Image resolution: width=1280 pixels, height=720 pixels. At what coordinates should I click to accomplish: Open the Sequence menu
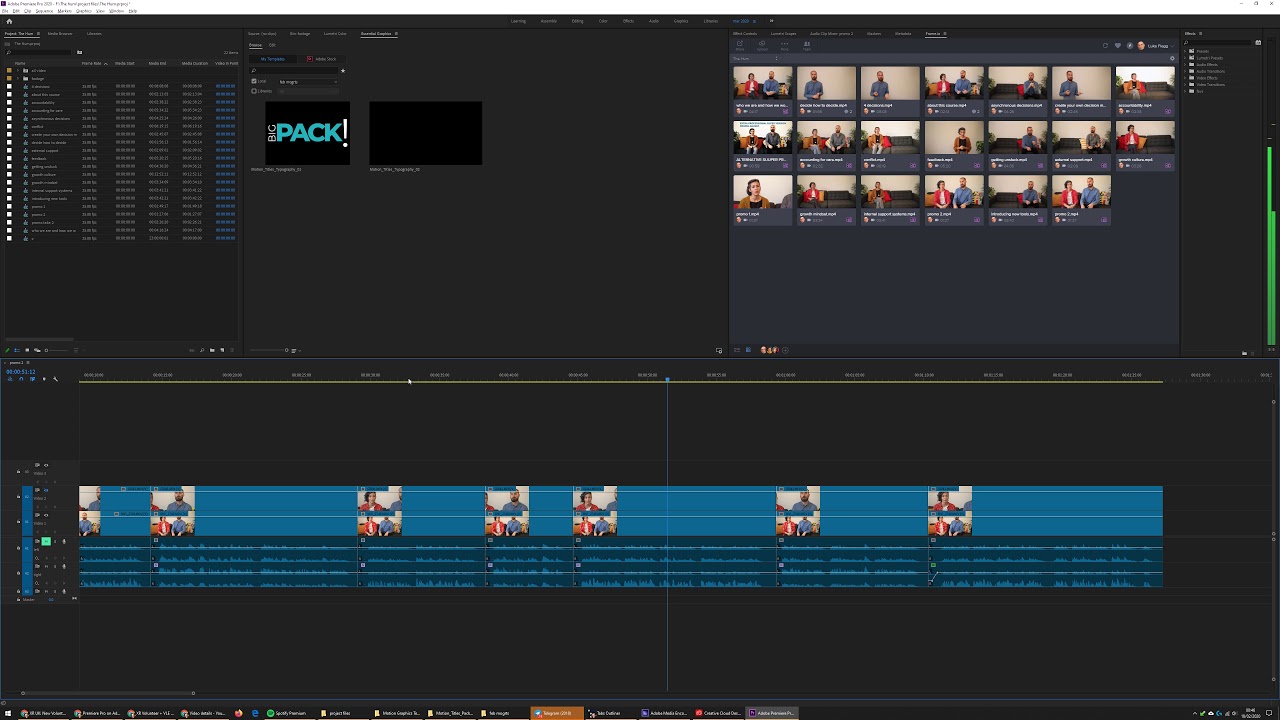44,11
